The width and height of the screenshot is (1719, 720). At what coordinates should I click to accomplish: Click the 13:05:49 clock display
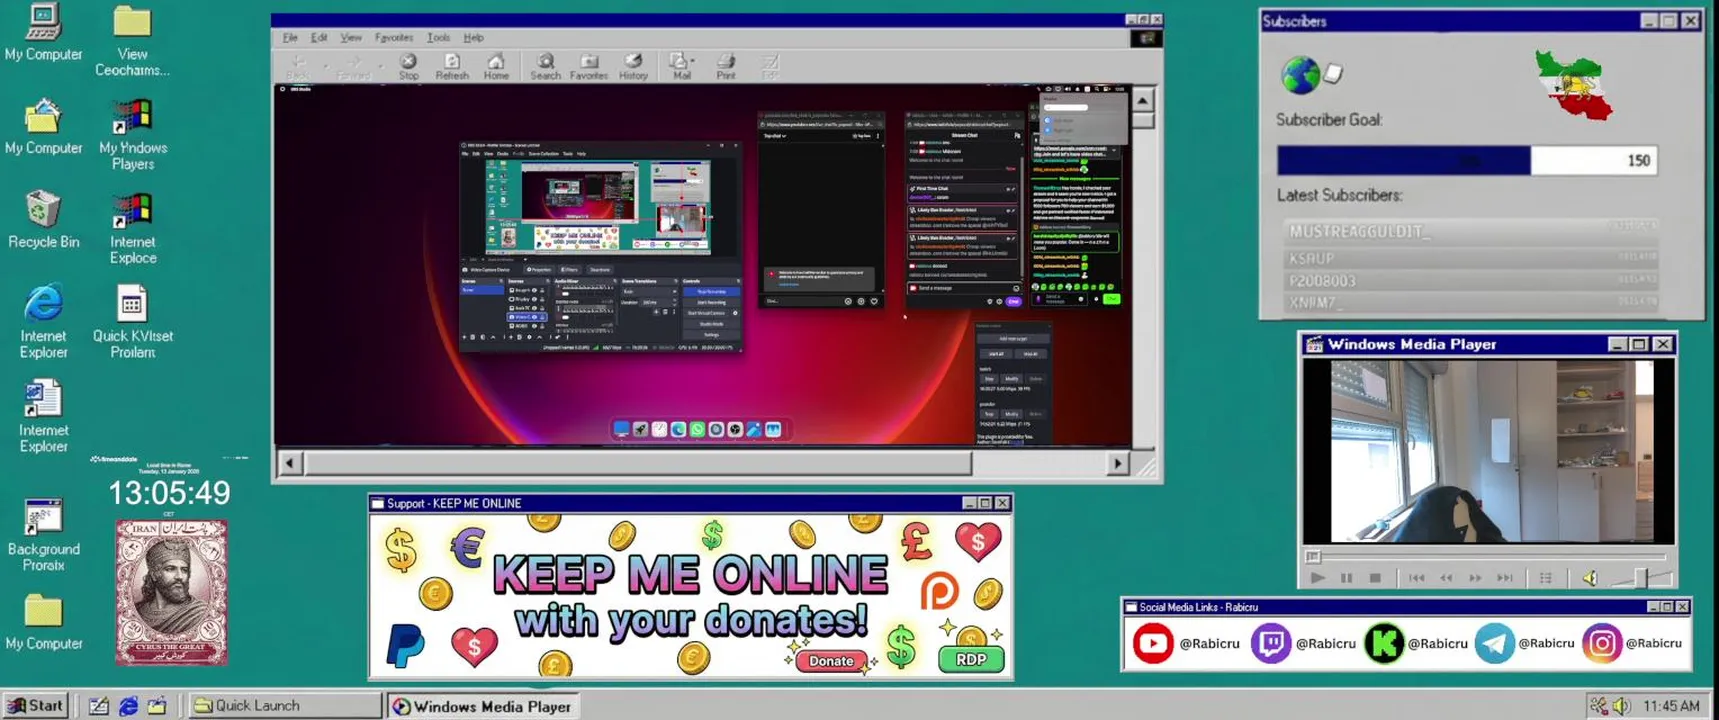coord(169,493)
